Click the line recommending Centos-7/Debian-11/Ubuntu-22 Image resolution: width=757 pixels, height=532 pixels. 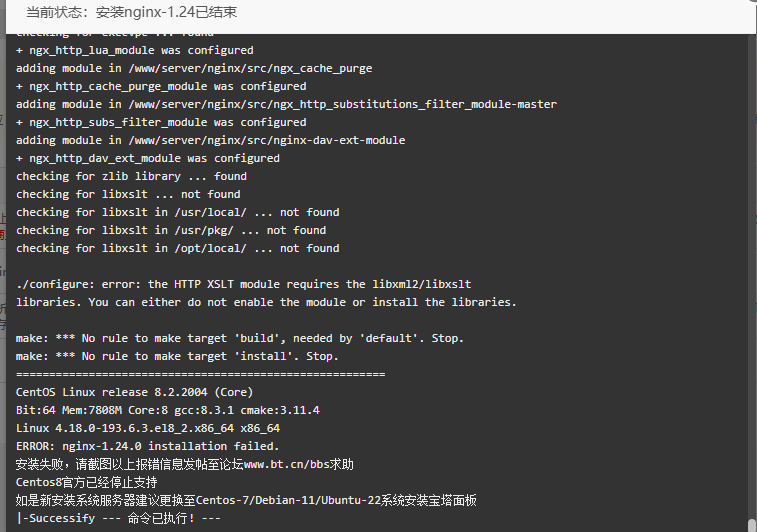pyautogui.click(x=246, y=500)
